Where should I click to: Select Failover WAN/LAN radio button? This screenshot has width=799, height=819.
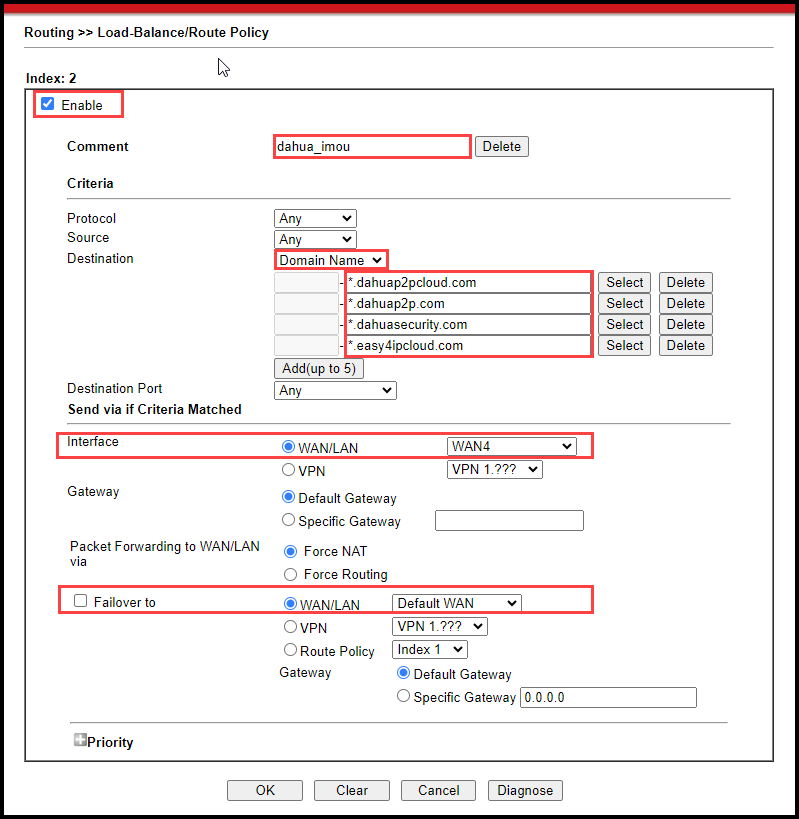[x=290, y=604]
